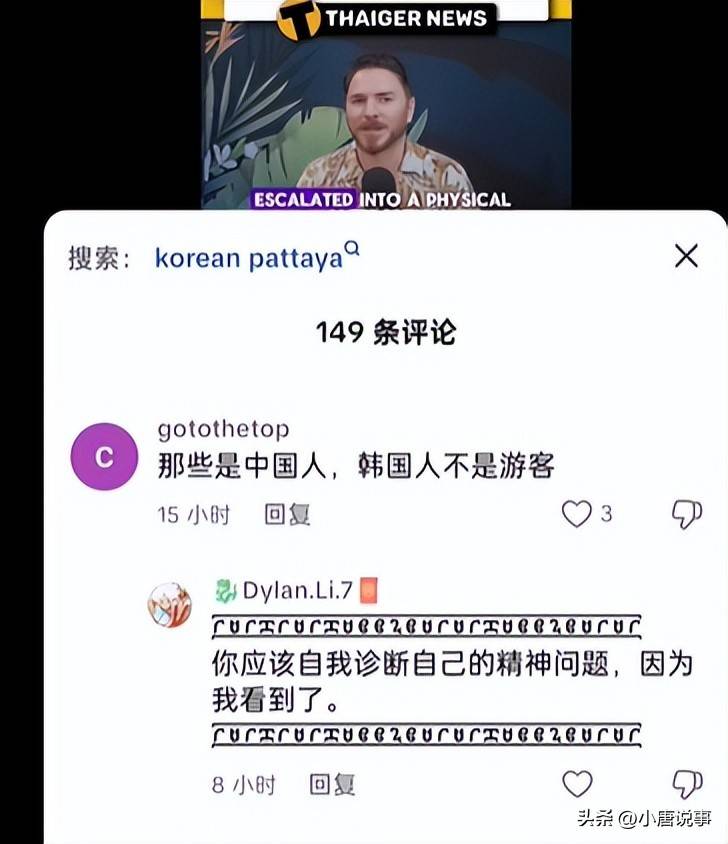The height and width of the screenshot is (844, 728).
Task: Dislike gotothetop's comment with thumbs-down icon
Action: tap(687, 515)
